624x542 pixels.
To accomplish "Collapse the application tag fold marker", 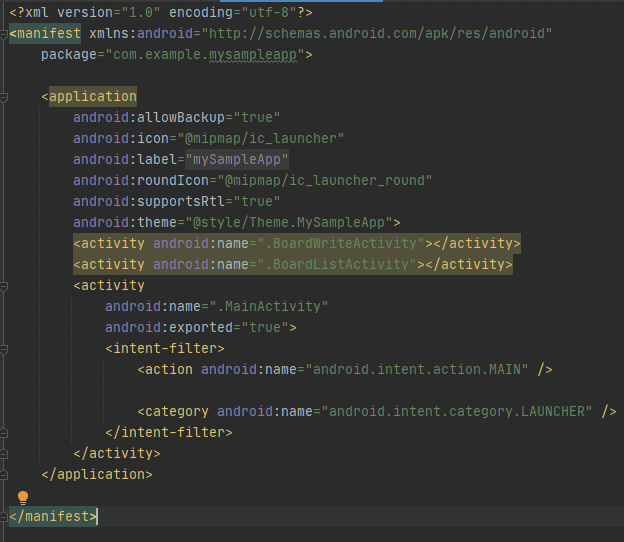I will [4, 97].
